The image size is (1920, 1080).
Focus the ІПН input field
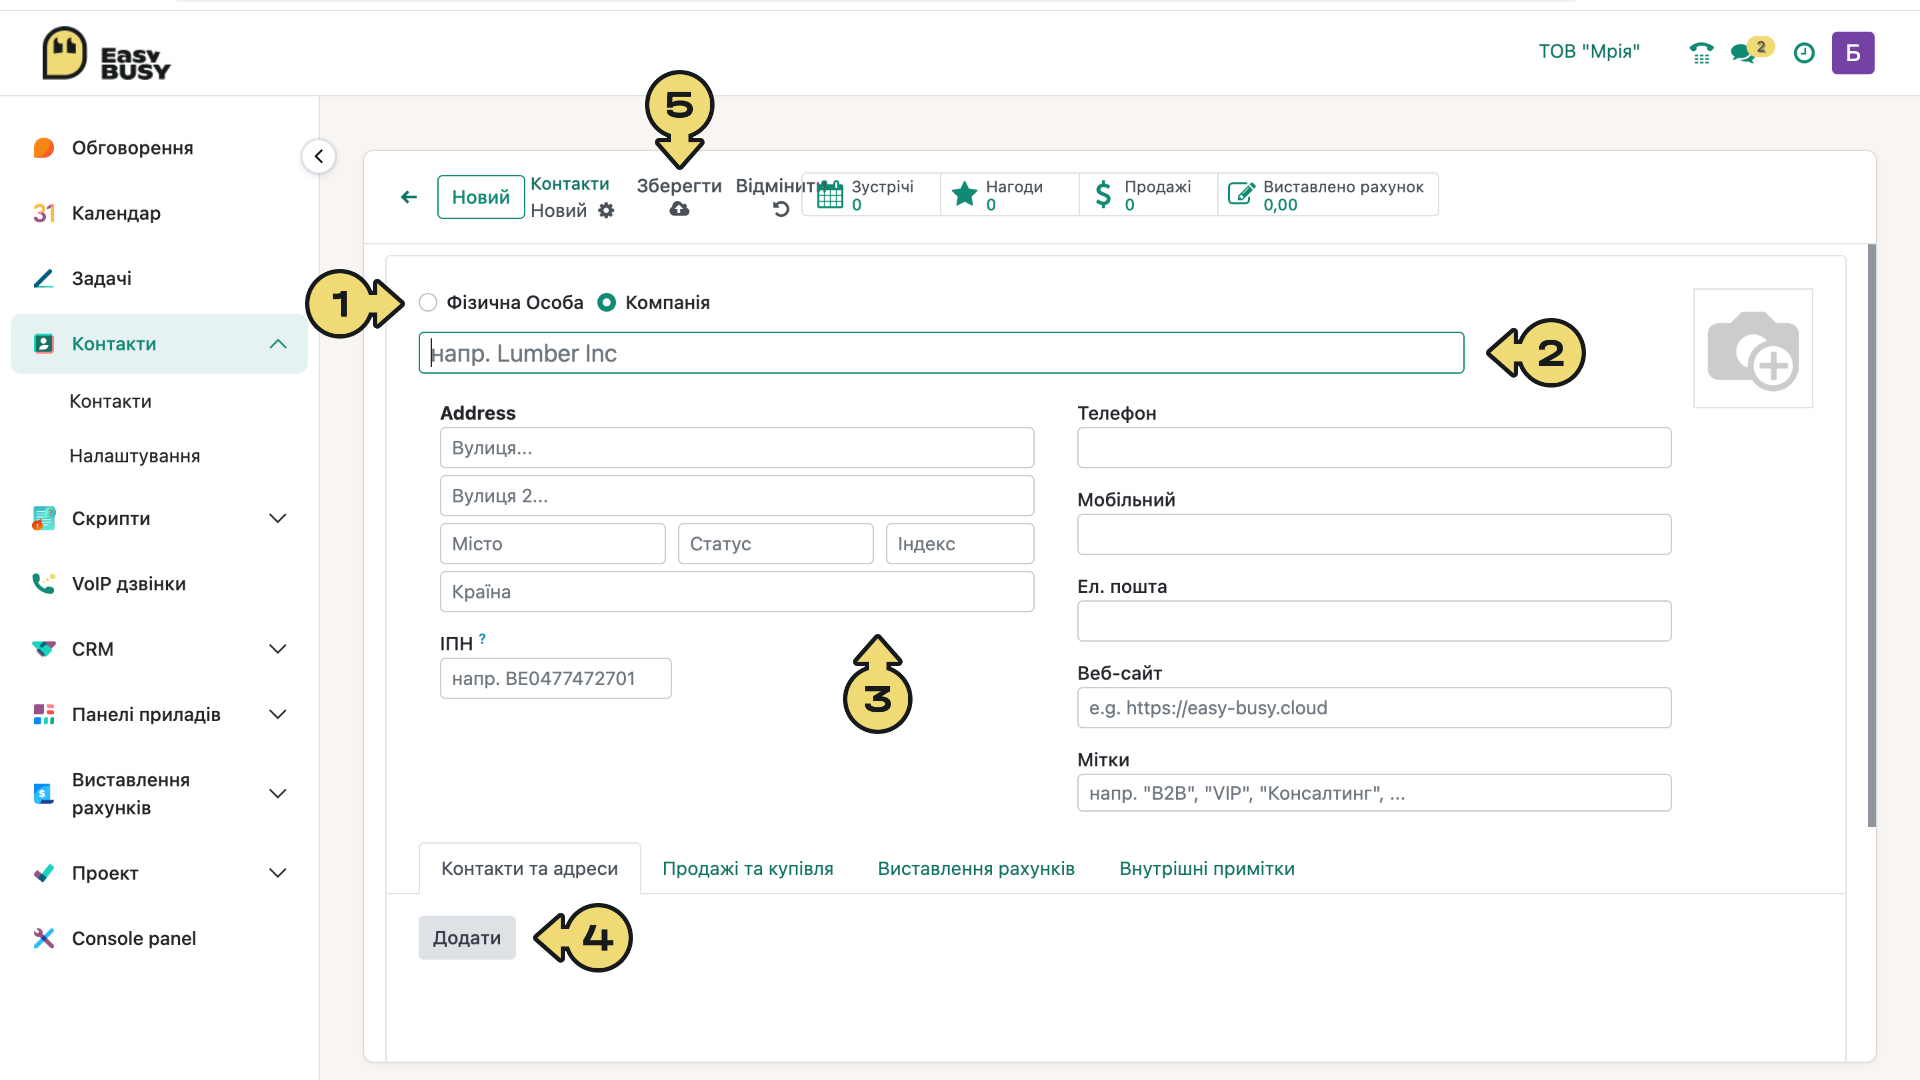pos(556,678)
